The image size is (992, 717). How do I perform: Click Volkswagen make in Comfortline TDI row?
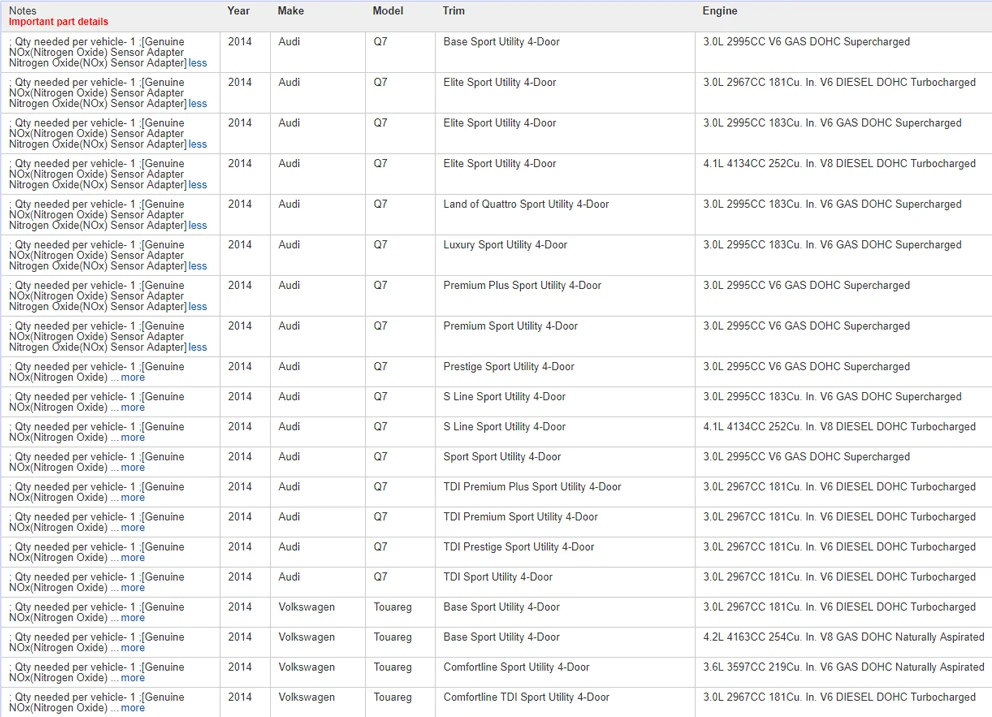pyautogui.click(x=306, y=697)
